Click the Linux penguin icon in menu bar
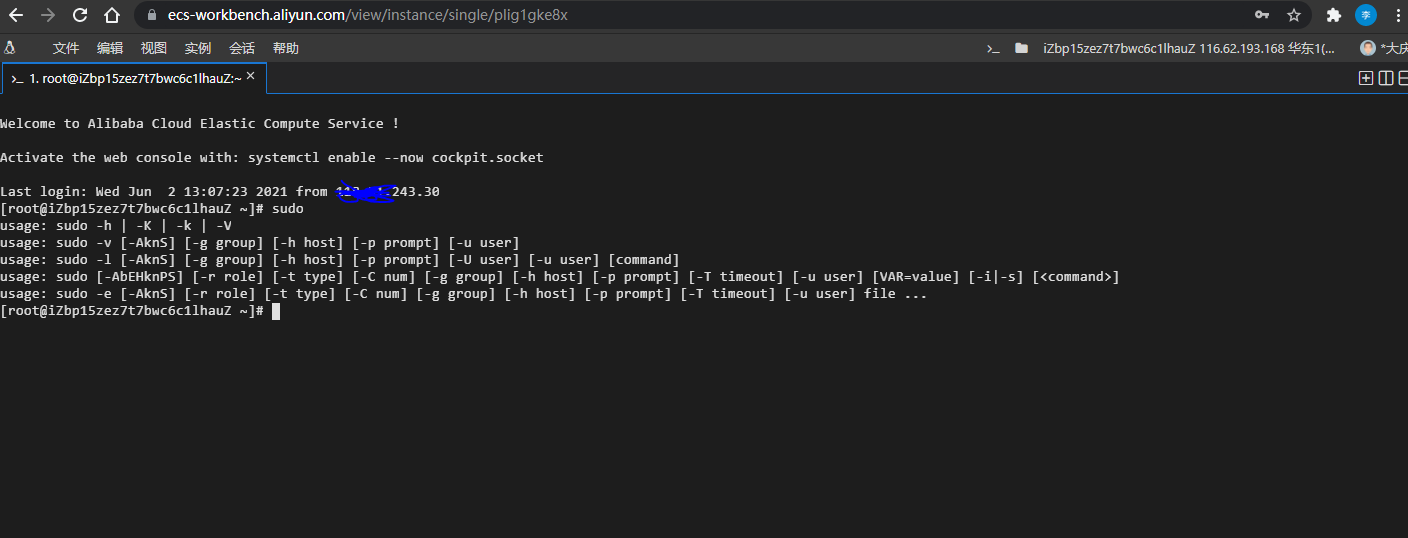Screen dimensions: 1408x538 click(x=10, y=48)
